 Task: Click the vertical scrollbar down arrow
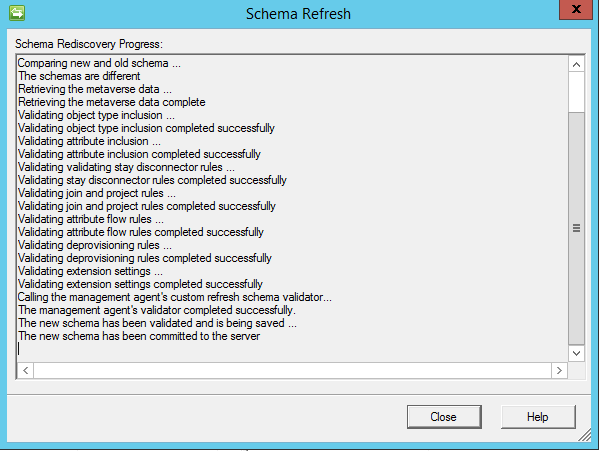(x=576, y=353)
